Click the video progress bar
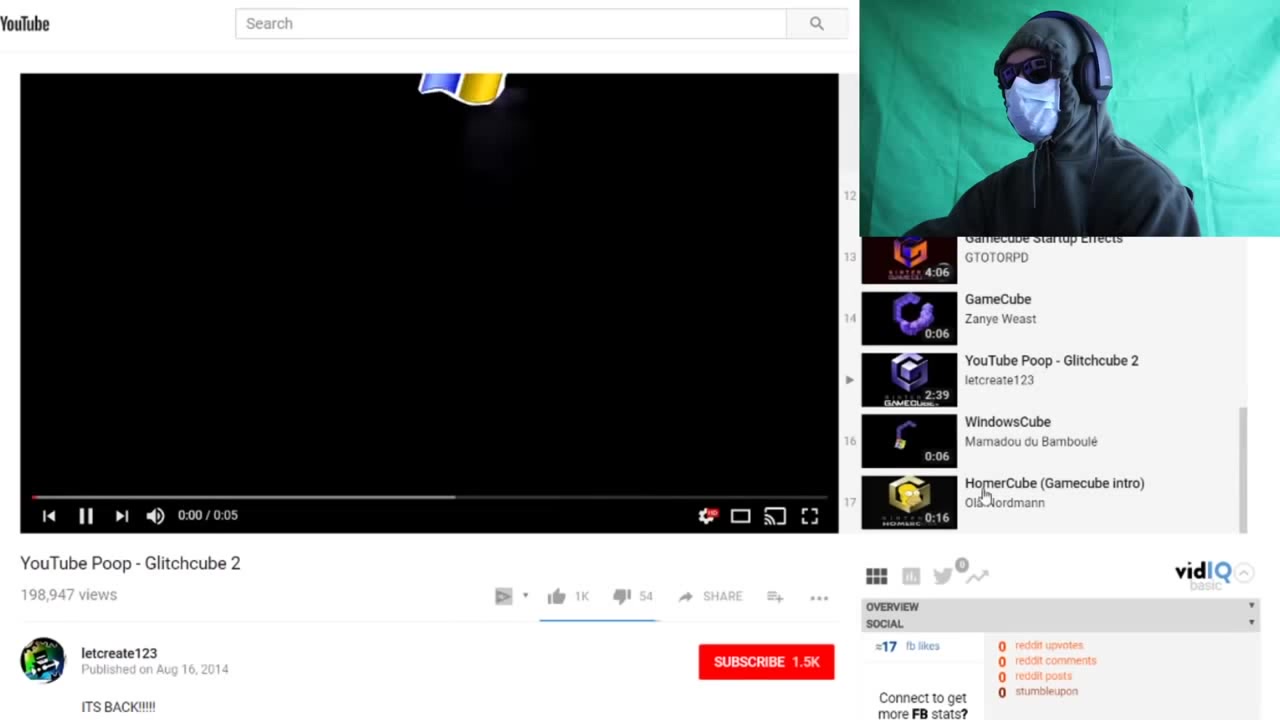Screen dimensions: 1280x720 click(x=430, y=497)
